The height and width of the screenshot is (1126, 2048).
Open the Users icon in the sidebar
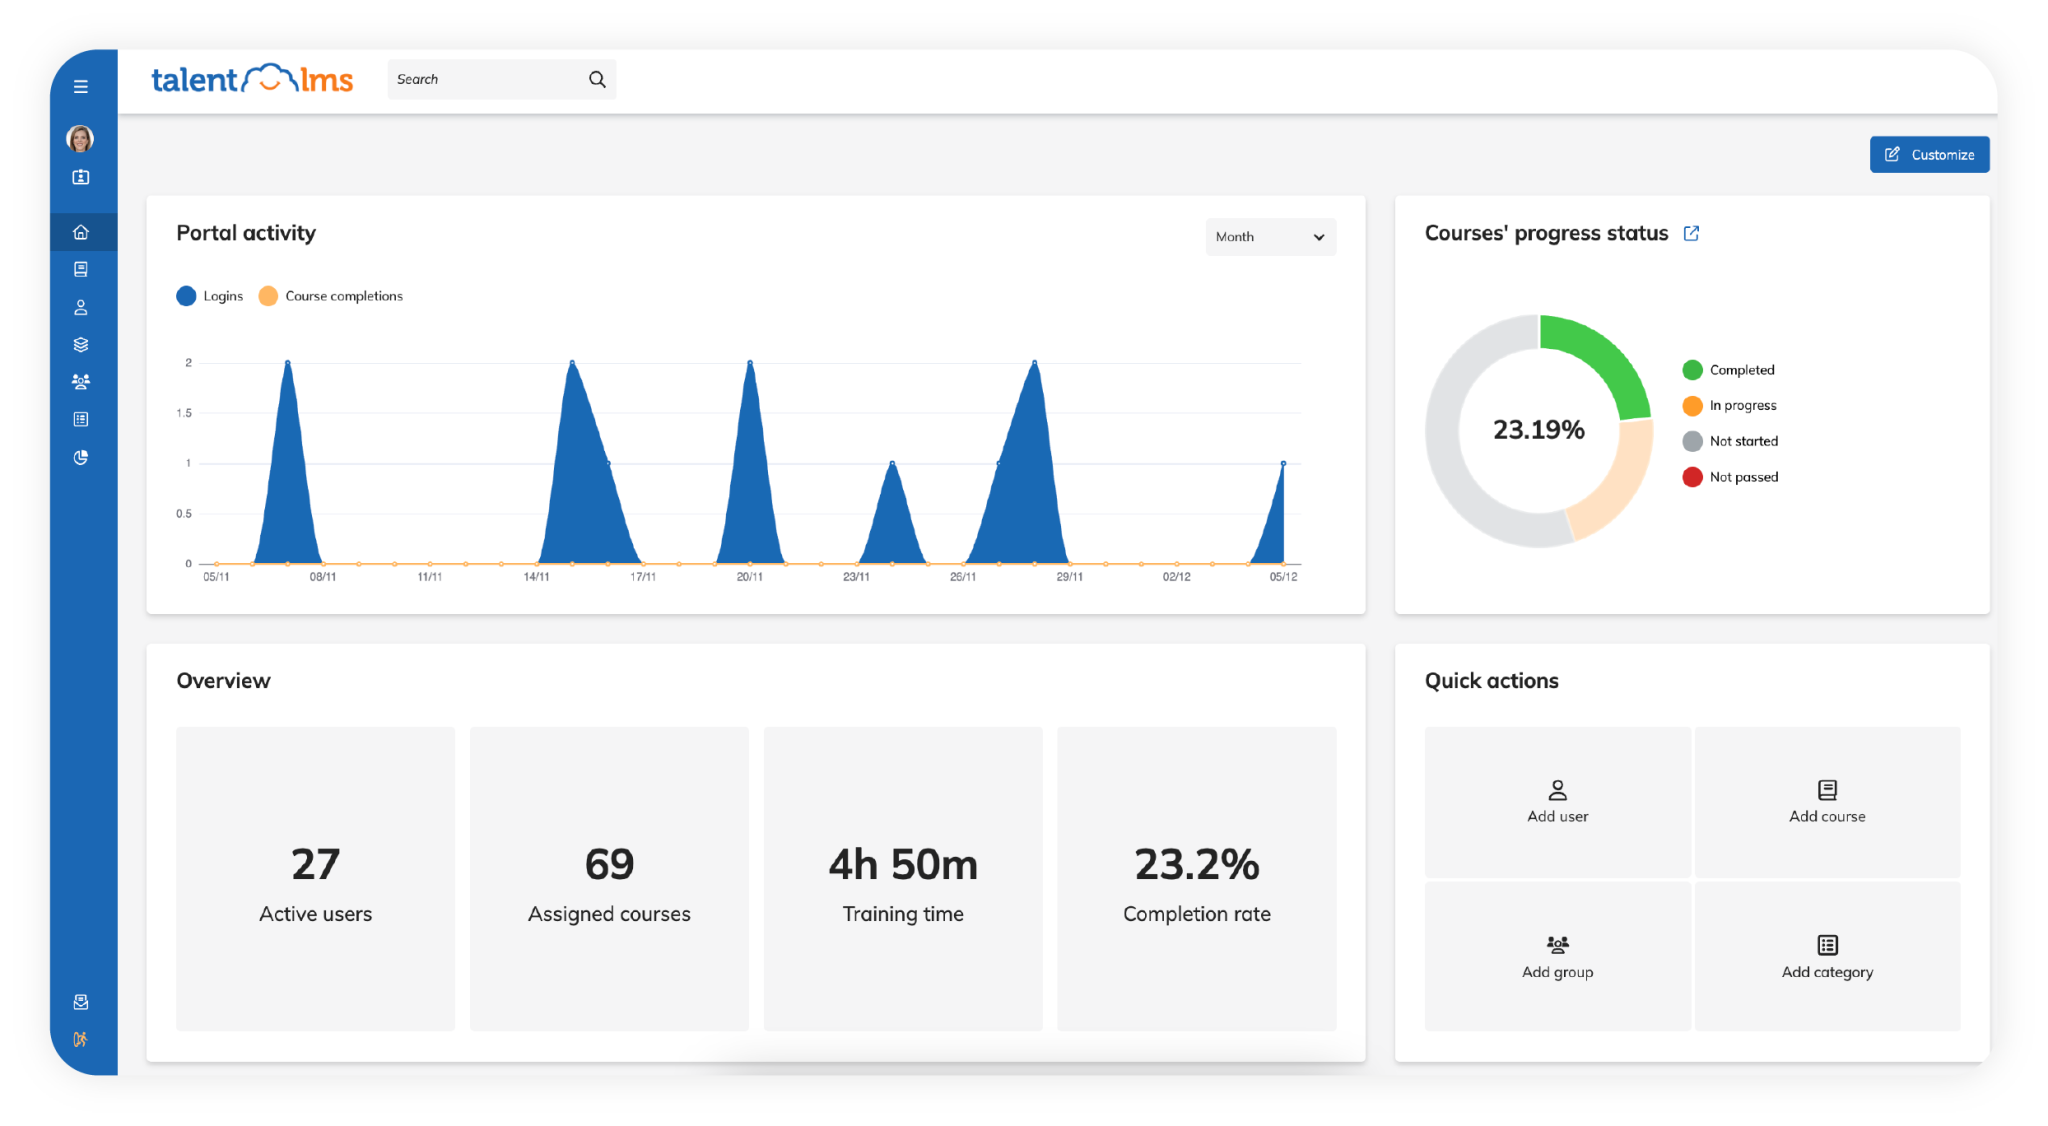[x=81, y=307]
